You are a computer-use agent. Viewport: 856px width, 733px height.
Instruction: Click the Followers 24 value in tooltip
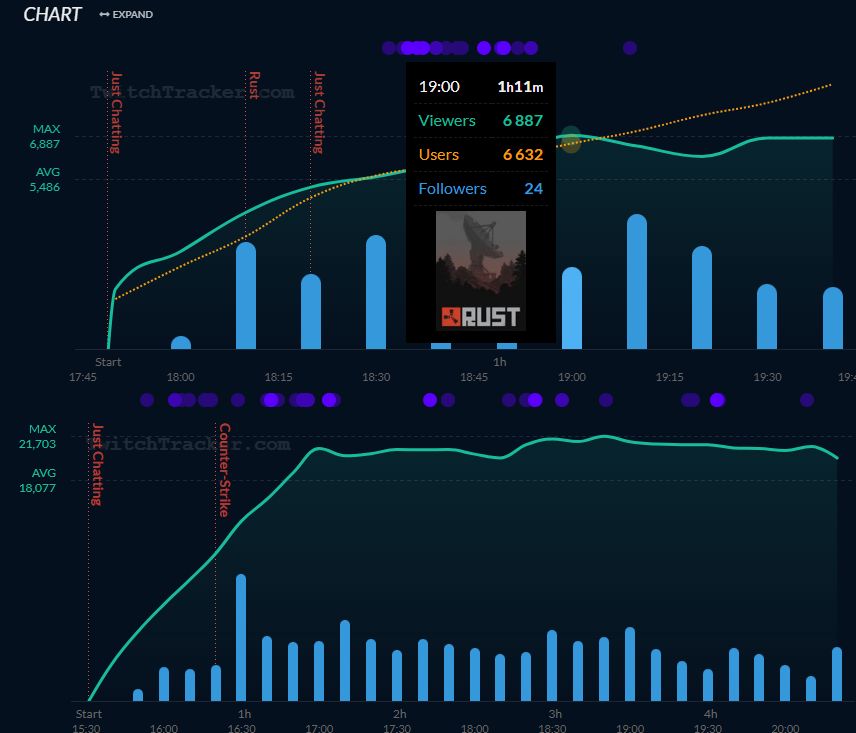coord(533,189)
